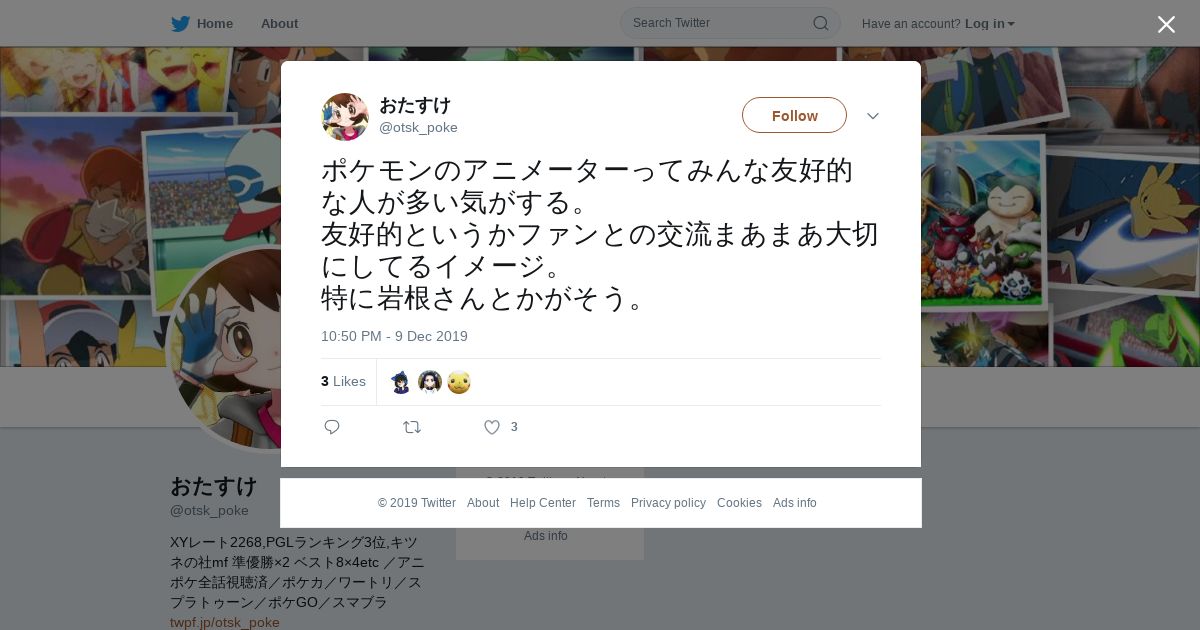Viewport: 1200px width, 630px height.
Task: Open the tweet author's avatar
Action: coord(345,117)
